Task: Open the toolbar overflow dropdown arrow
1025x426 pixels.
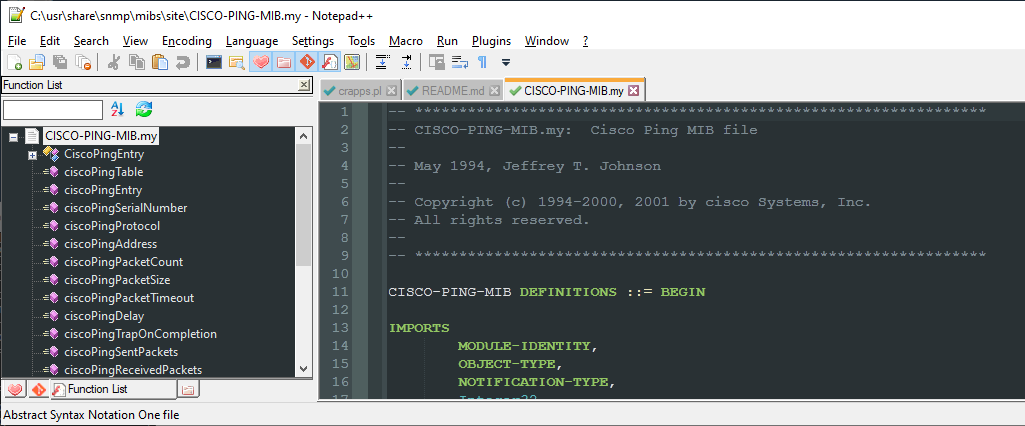Action: [x=505, y=63]
